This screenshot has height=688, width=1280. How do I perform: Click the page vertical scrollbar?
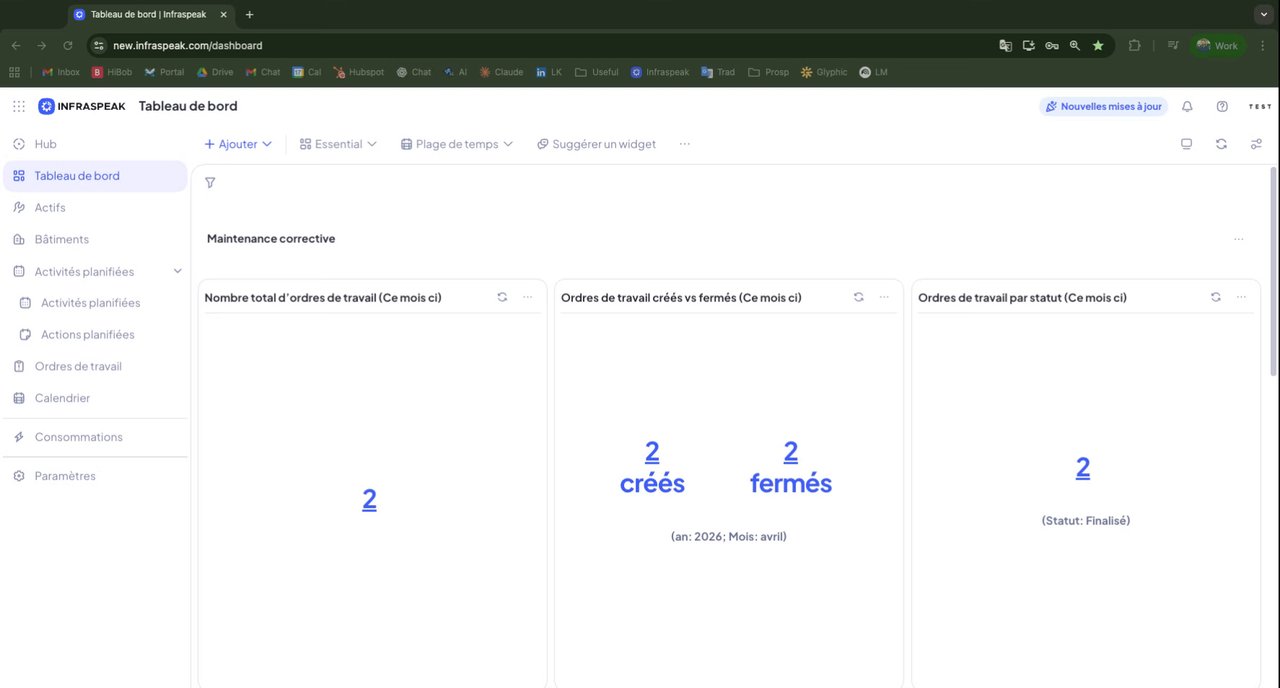coord(1273,270)
